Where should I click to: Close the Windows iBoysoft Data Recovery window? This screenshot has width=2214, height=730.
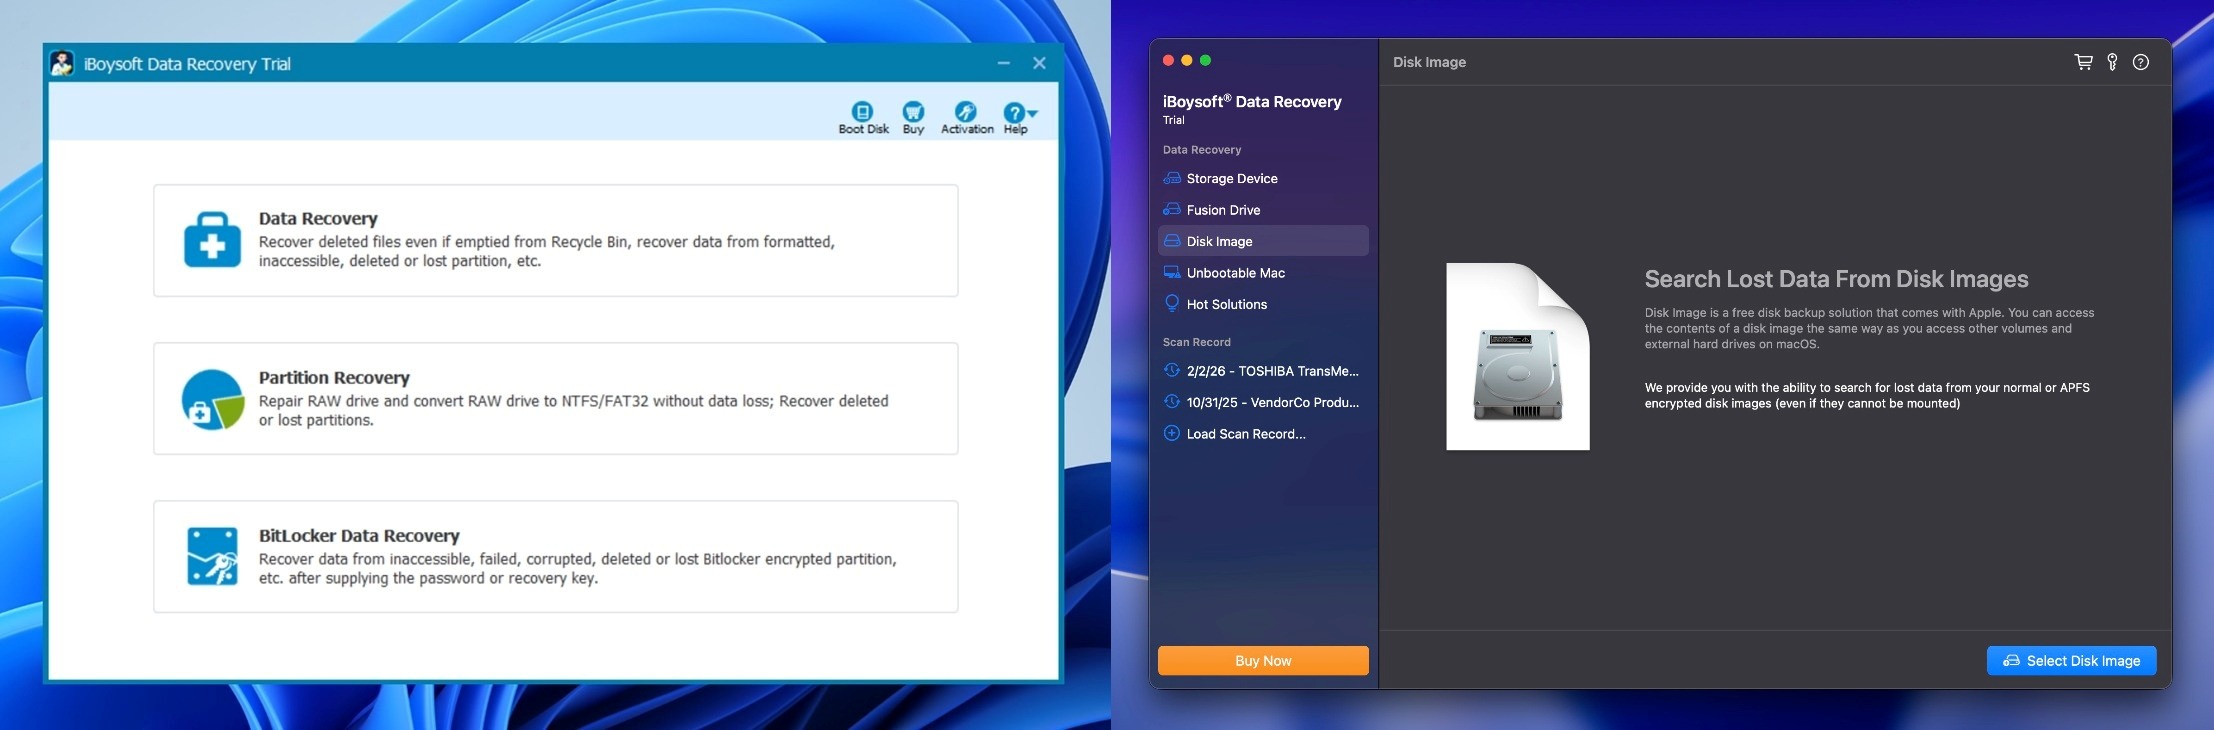1039,63
